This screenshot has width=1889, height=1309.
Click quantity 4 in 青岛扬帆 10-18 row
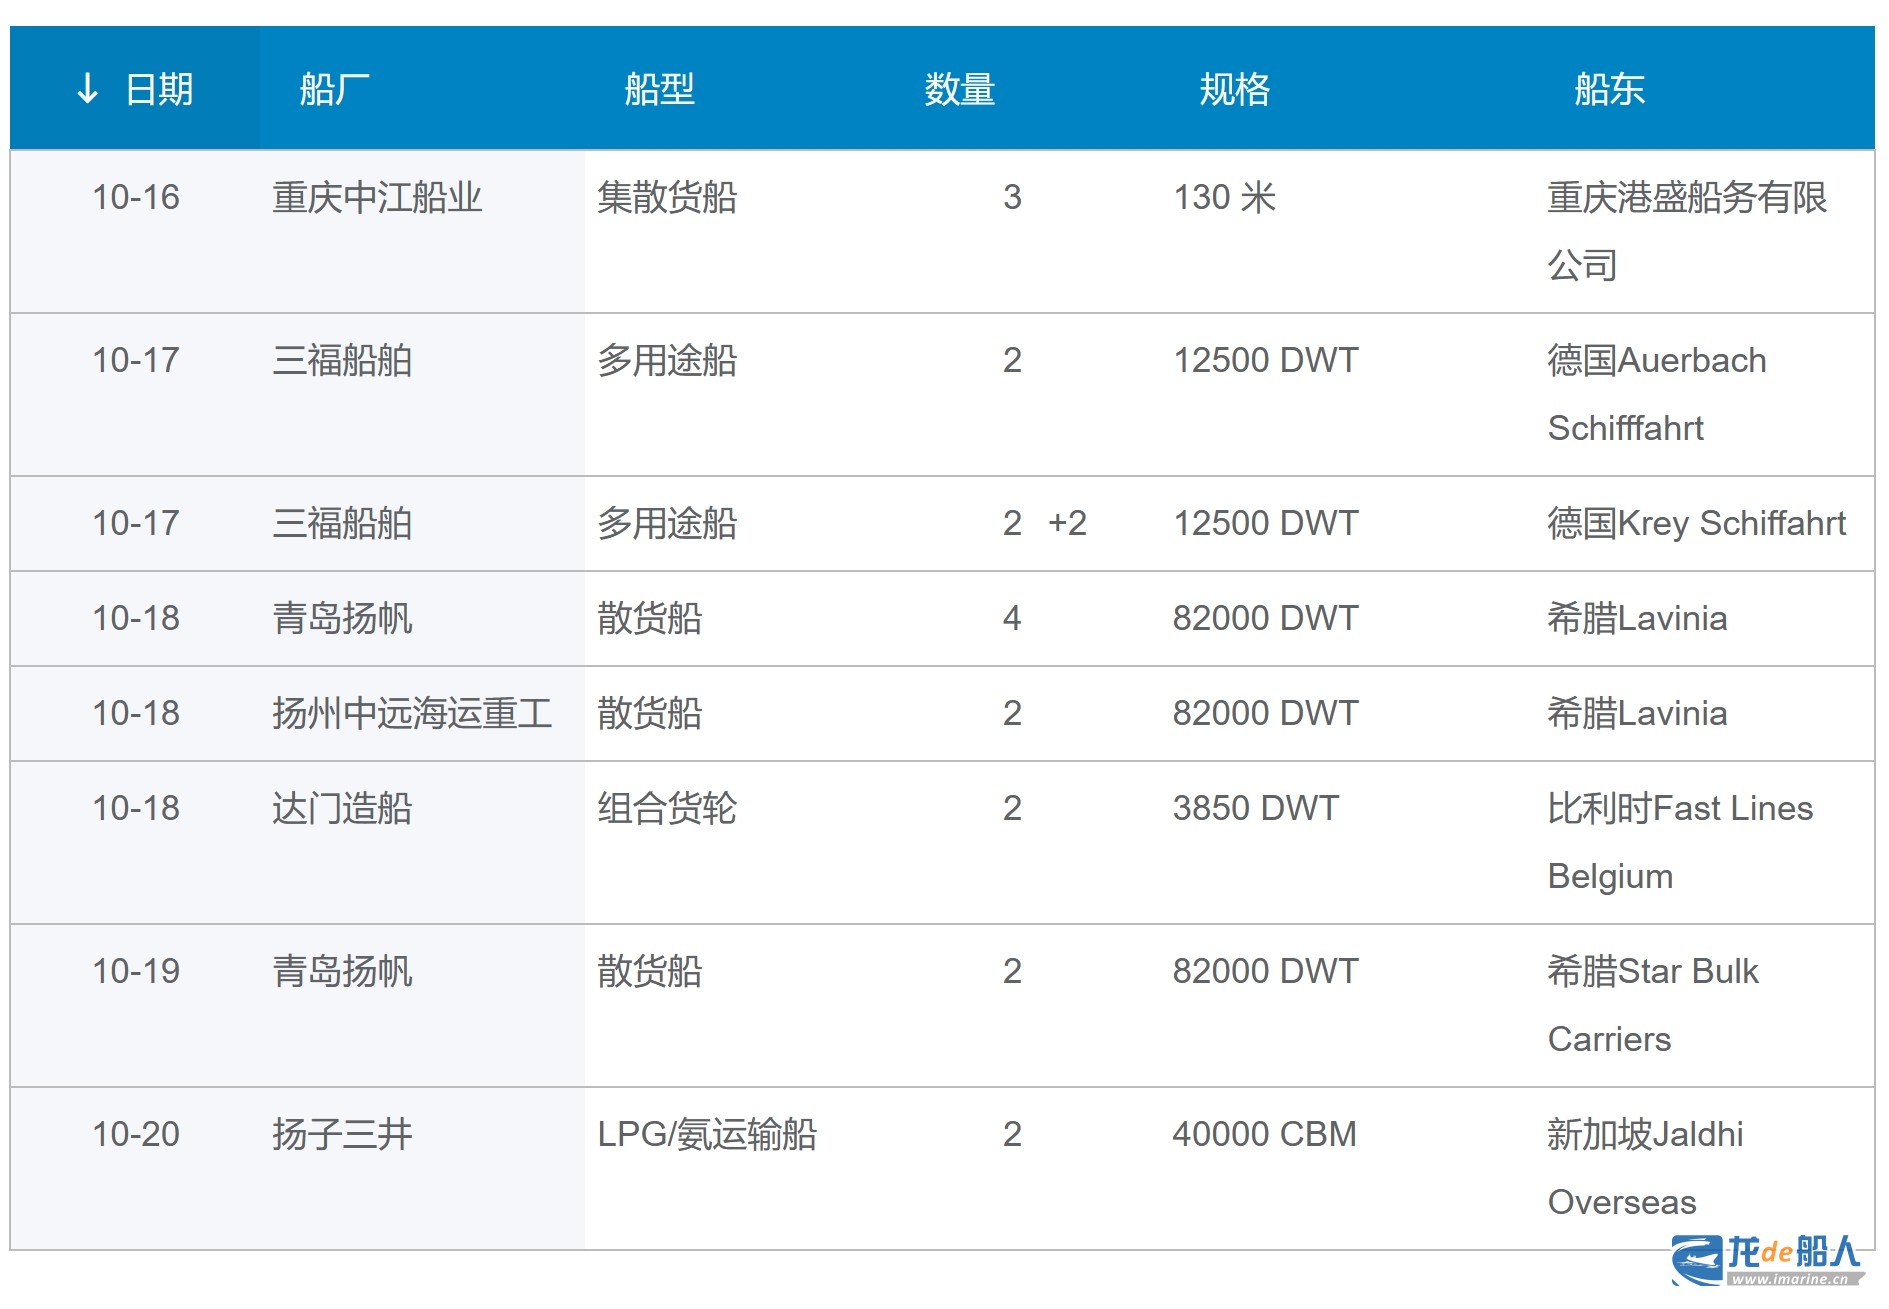tap(1012, 618)
